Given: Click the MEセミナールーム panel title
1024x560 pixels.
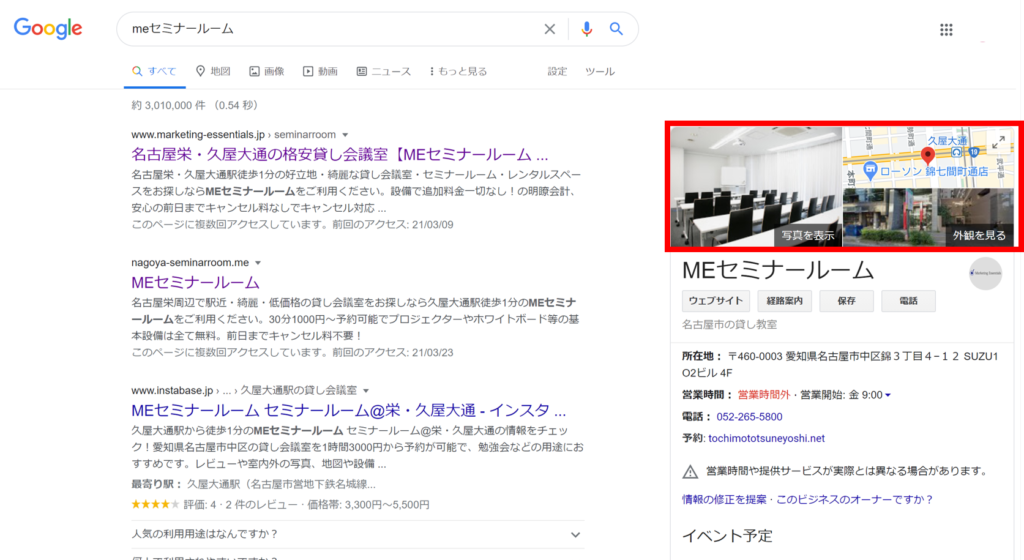Looking at the screenshot, I should coord(777,270).
